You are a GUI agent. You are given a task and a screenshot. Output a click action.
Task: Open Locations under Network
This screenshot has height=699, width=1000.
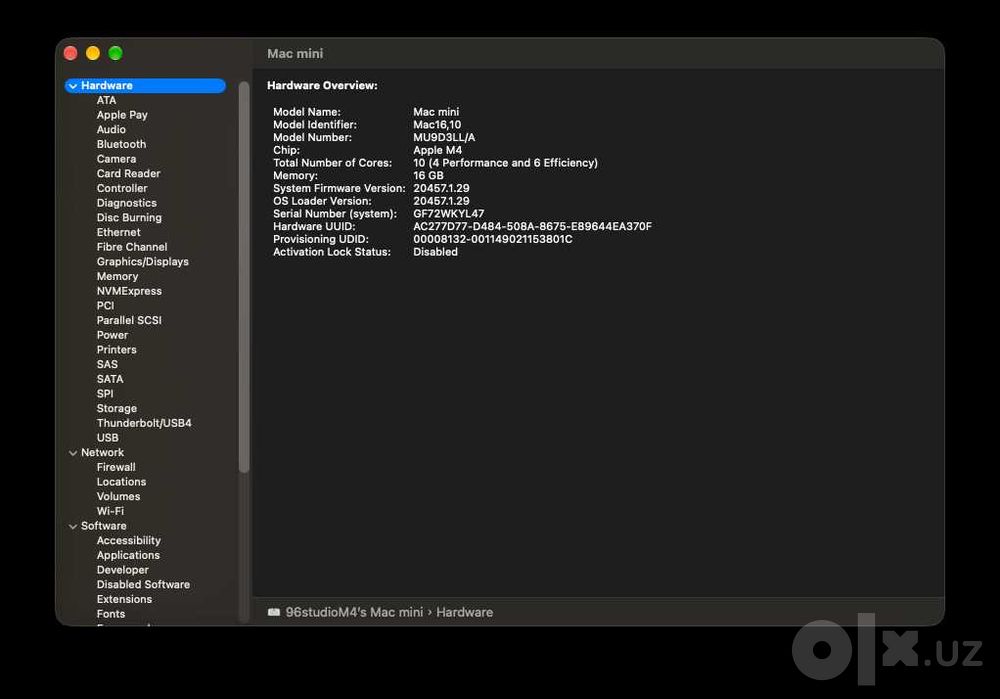click(x=121, y=482)
